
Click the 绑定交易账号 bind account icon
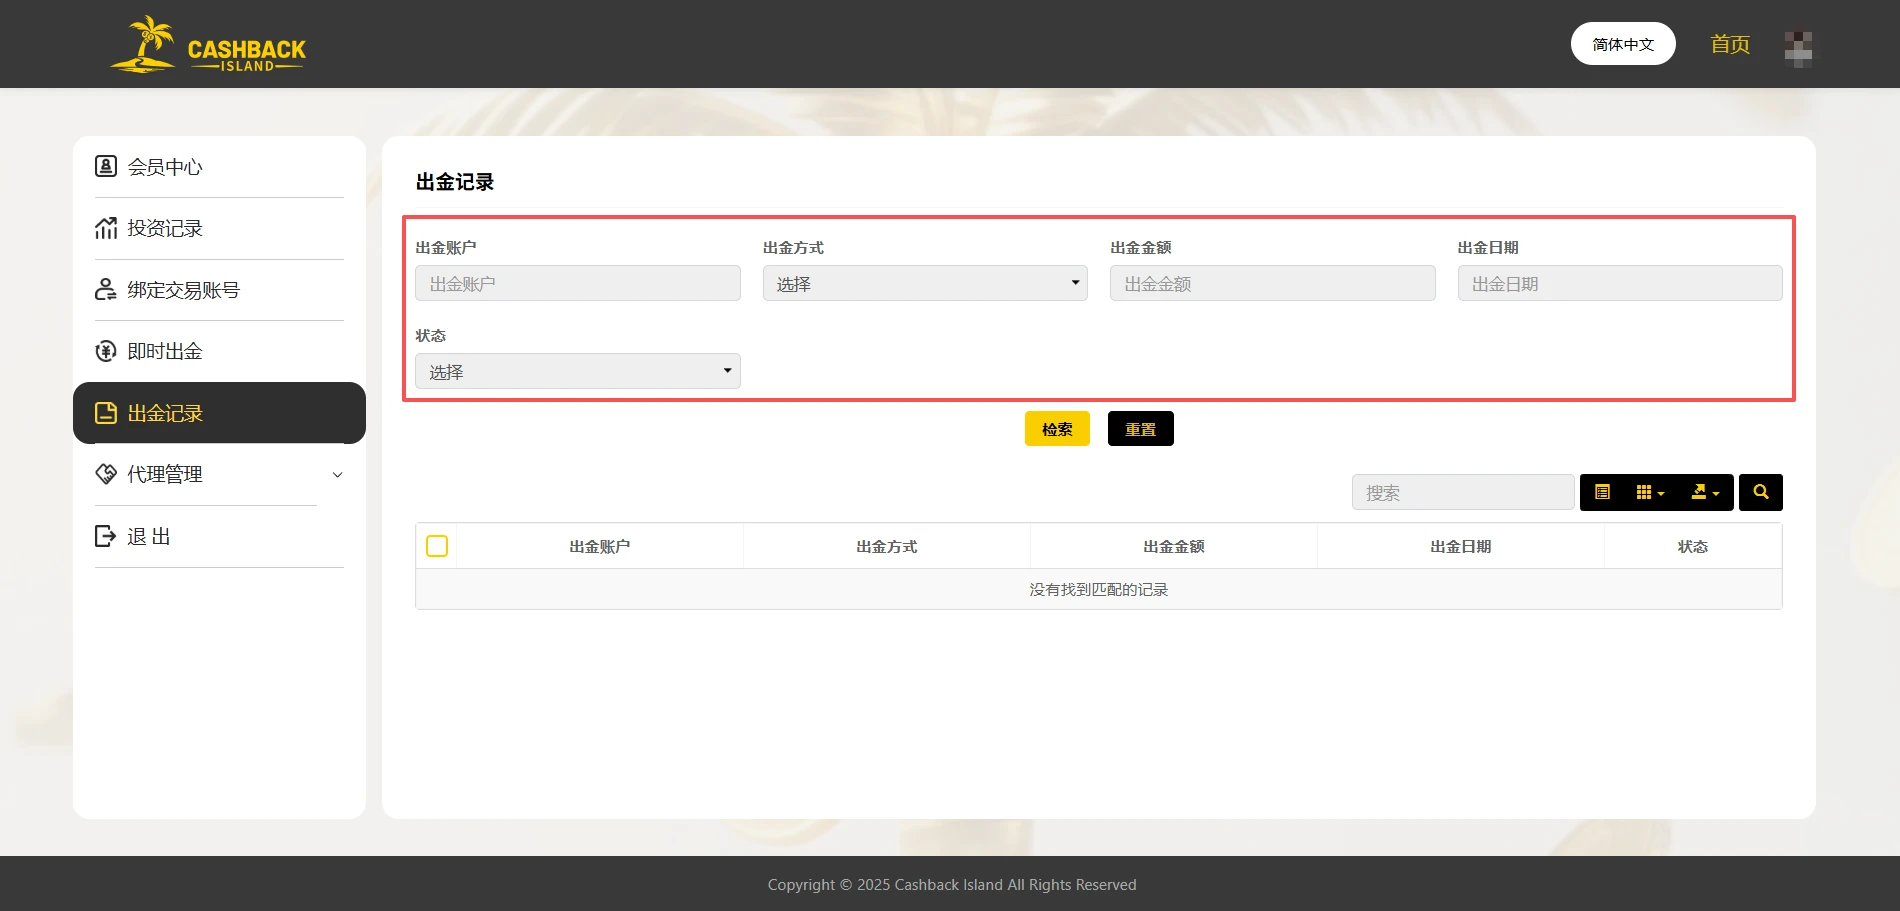[106, 289]
